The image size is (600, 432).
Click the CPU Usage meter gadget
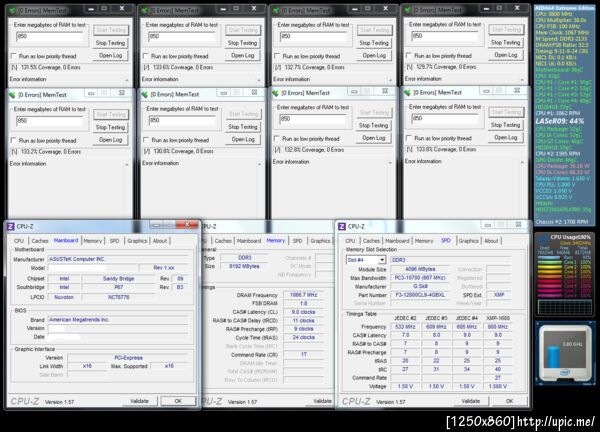(564, 274)
